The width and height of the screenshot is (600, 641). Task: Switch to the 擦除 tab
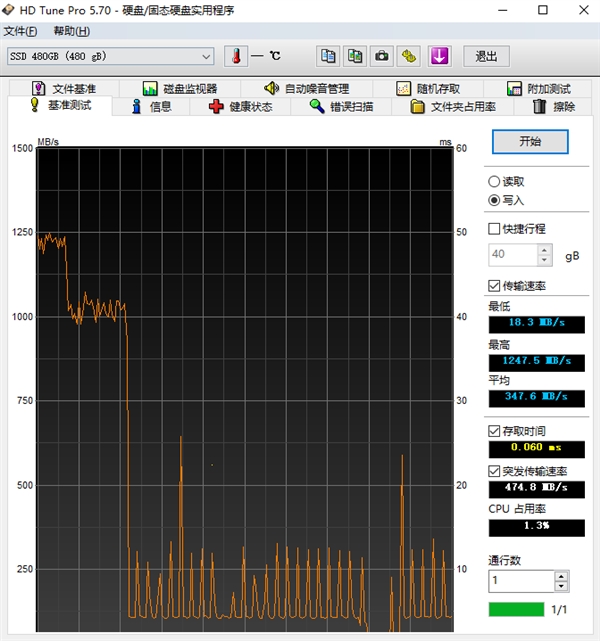point(553,107)
